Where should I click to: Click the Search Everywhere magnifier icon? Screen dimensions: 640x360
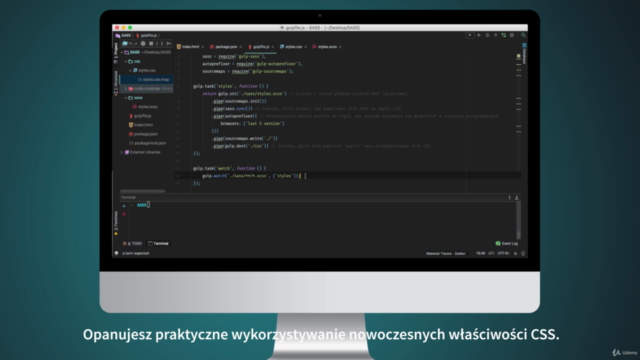tap(523, 36)
